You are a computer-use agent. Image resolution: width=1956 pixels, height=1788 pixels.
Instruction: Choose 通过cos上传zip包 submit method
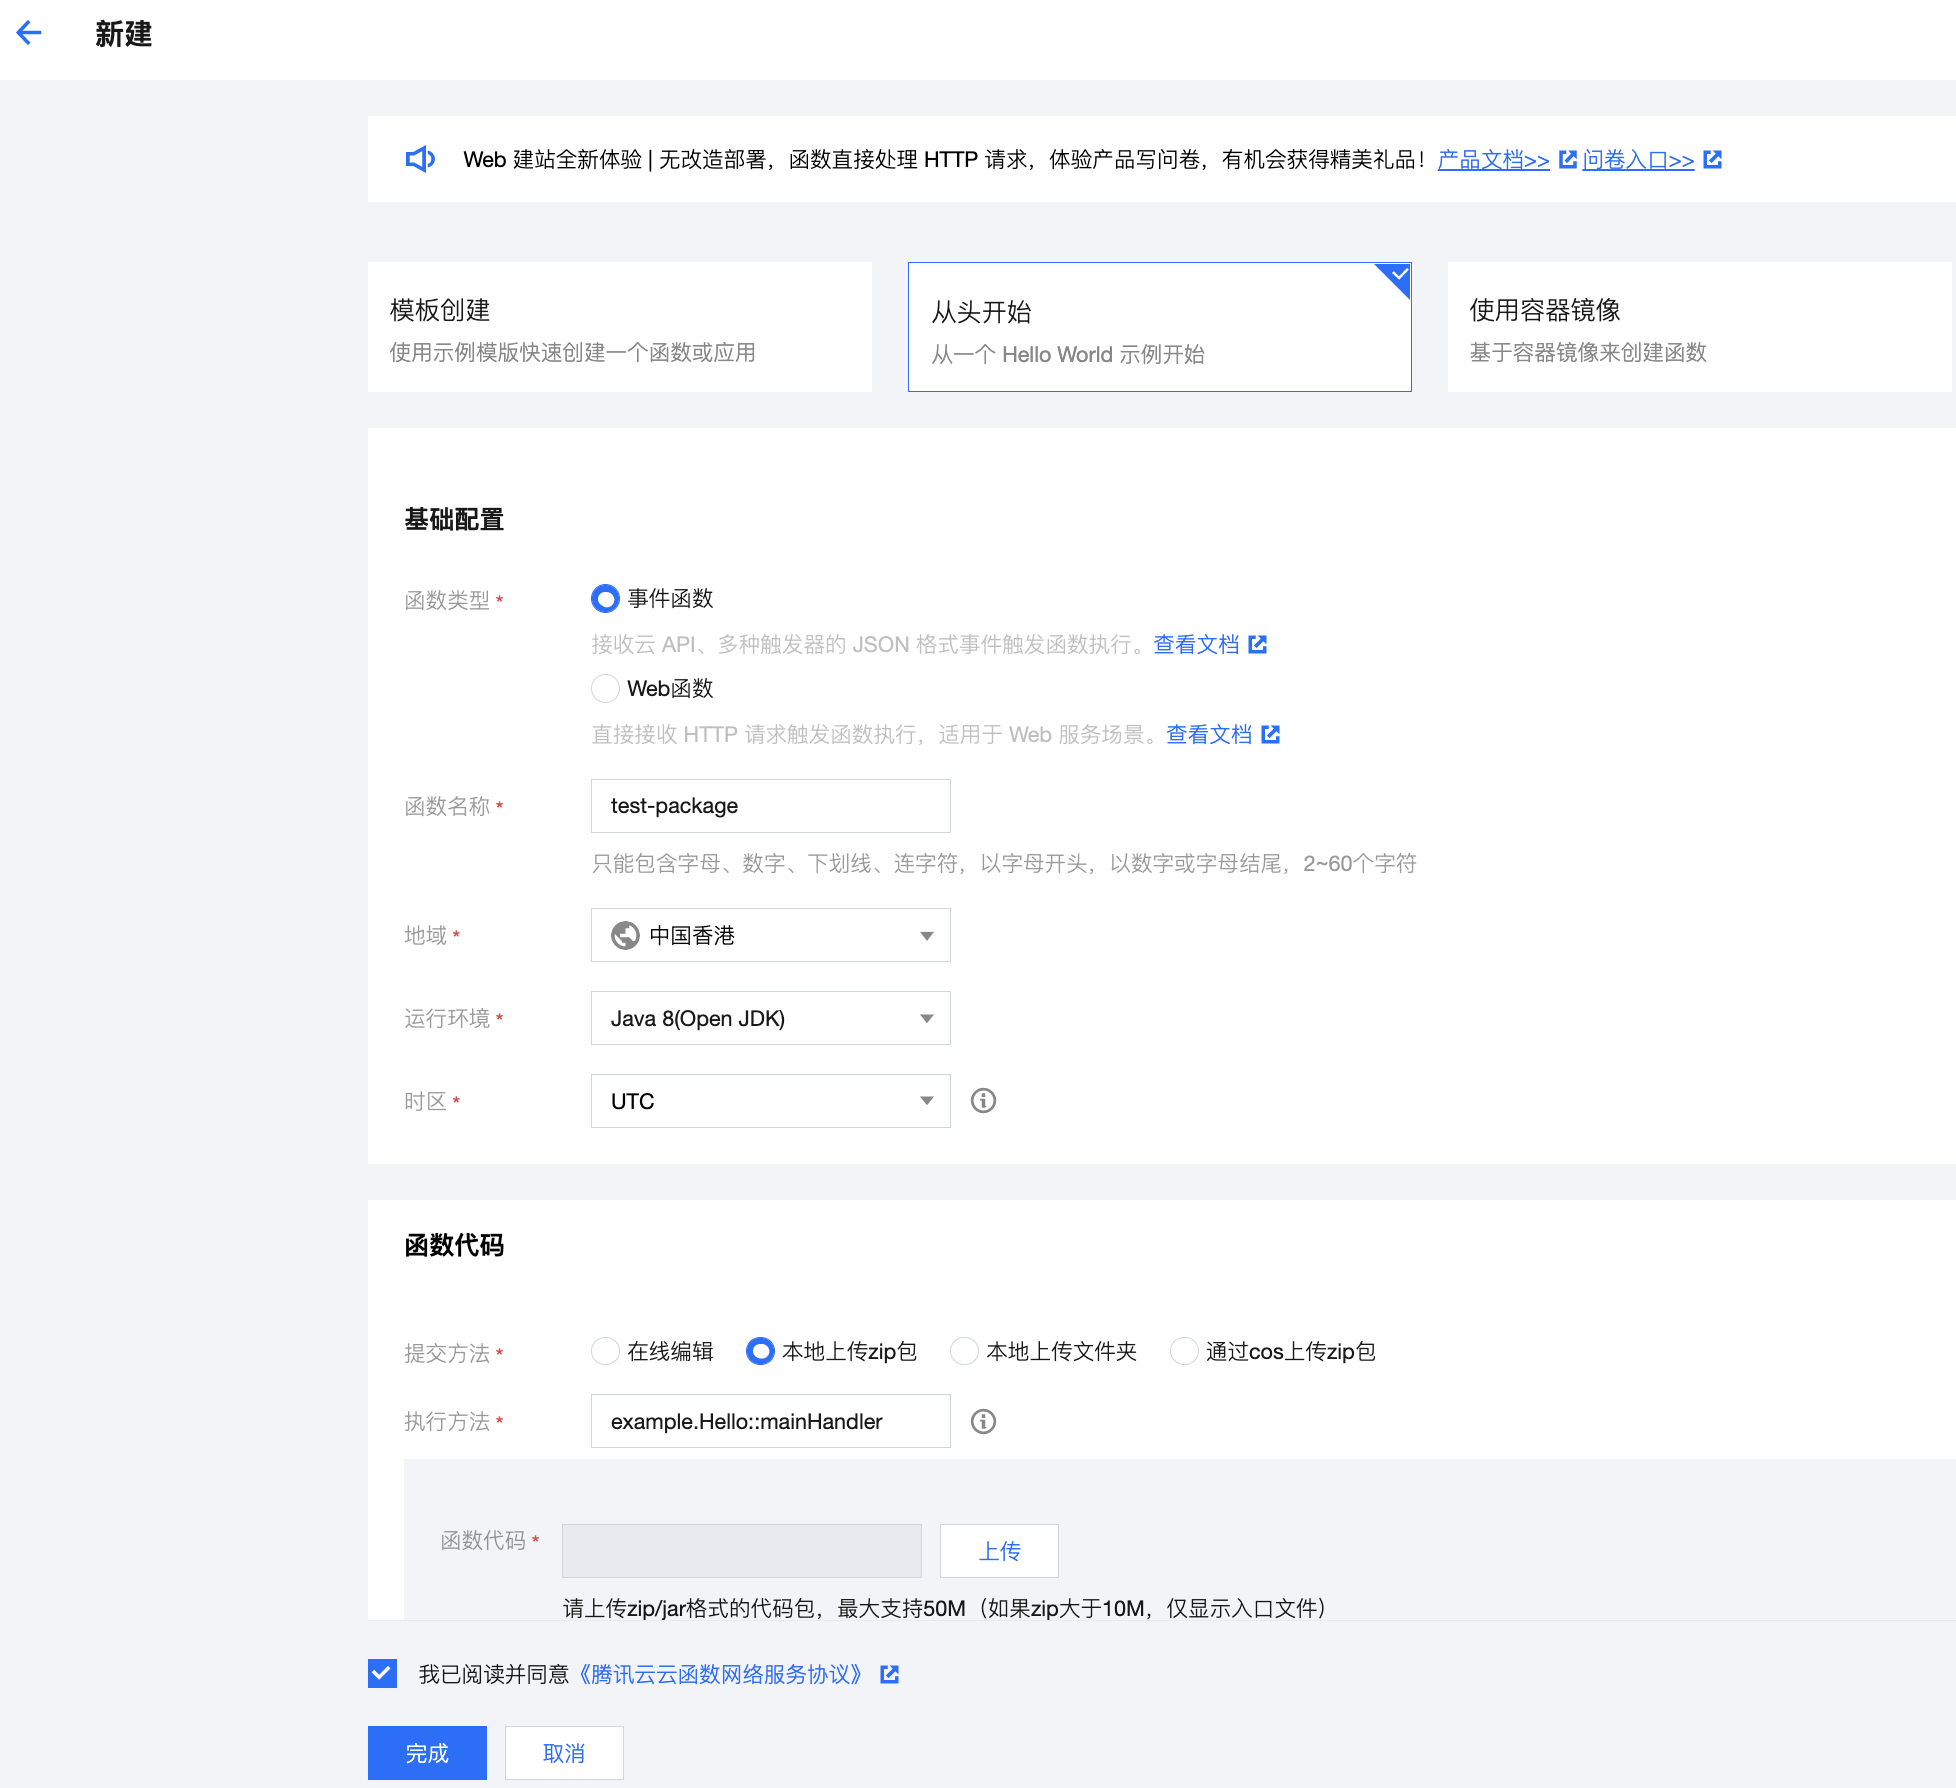[1184, 1352]
